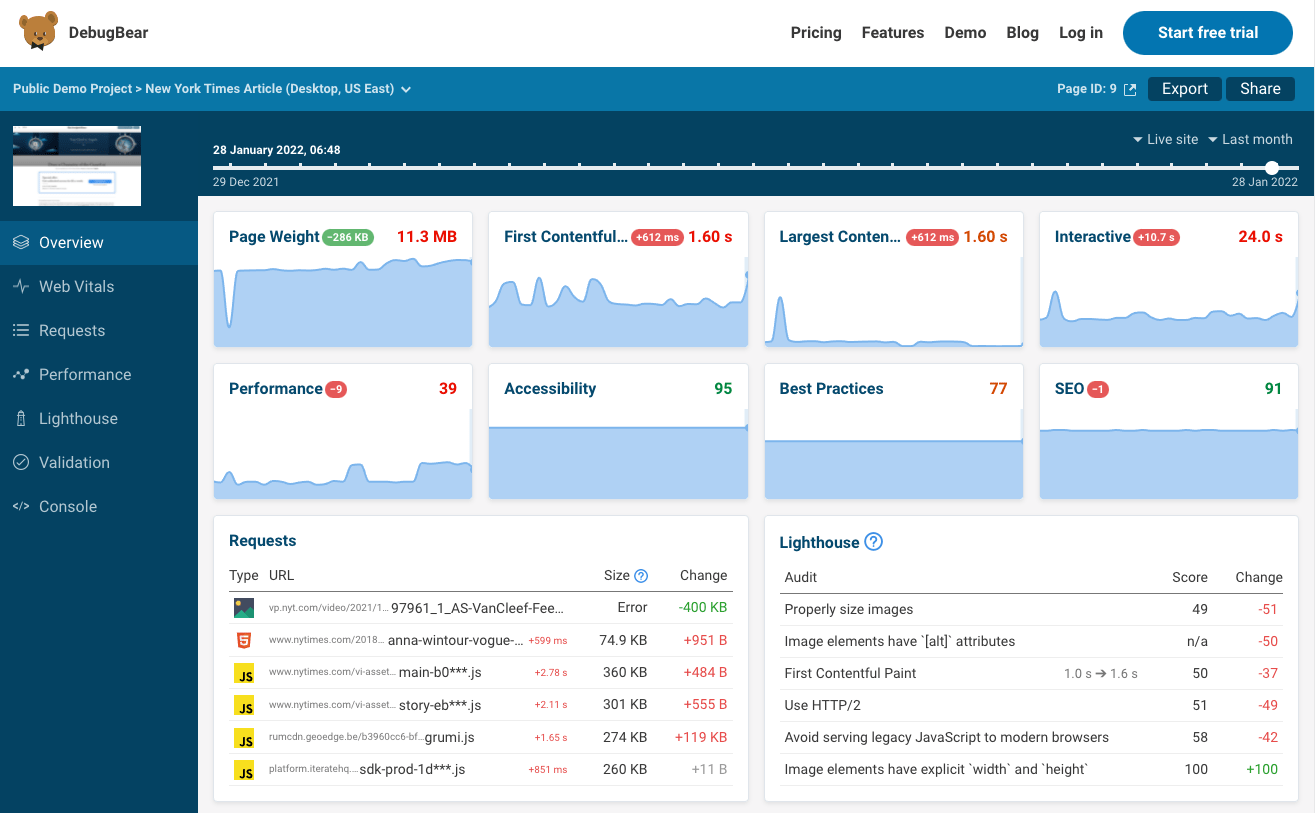Viewport: 1315px width, 813px height.
Task: Click the 'First Contentful Paint' audit row
Action: (x=1031, y=673)
